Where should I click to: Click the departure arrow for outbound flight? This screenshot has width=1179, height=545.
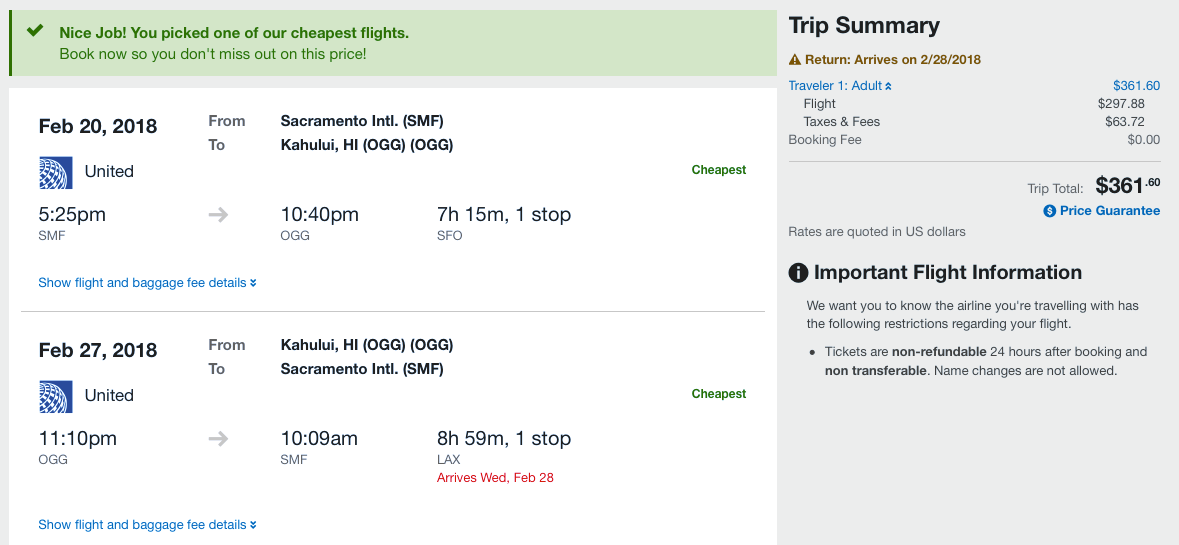point(218,215)
